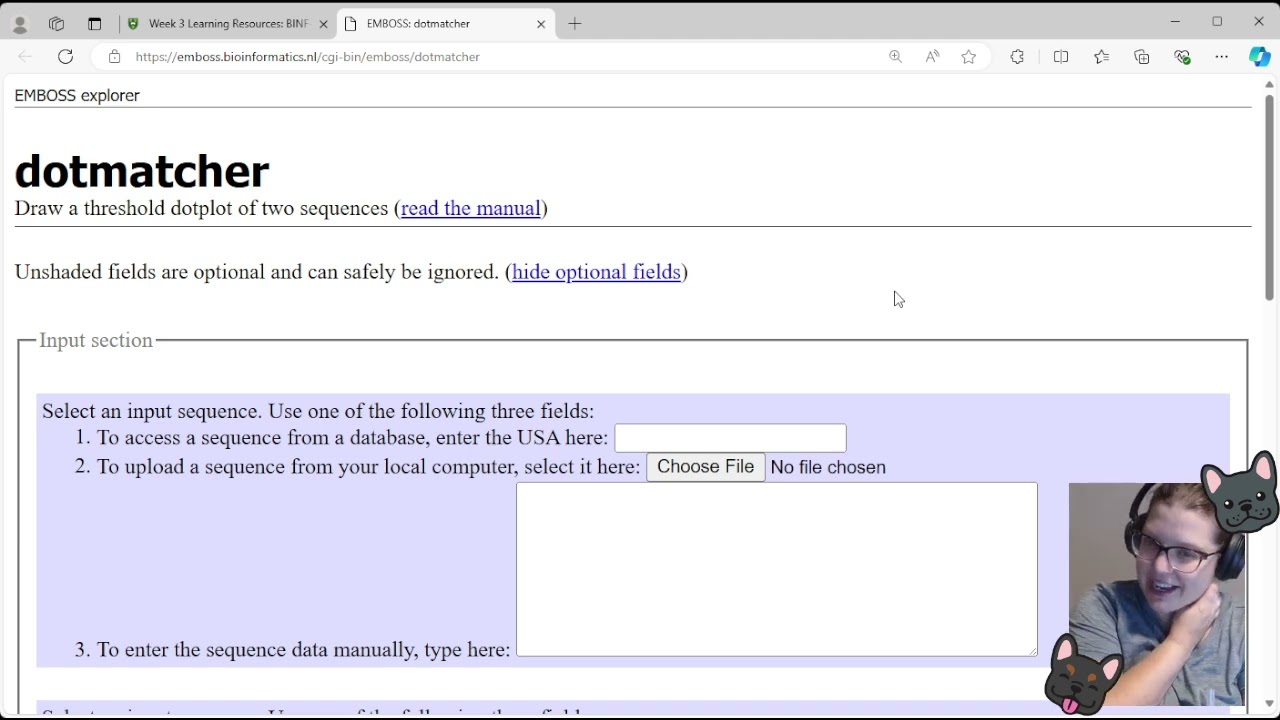Click the scrollbar down arrow
This screenshot has width=1280, height=720.
pos(1269,704)
